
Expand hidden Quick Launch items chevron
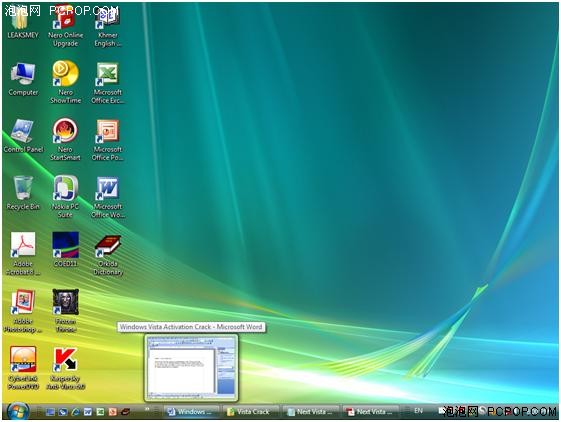[147, 409]
